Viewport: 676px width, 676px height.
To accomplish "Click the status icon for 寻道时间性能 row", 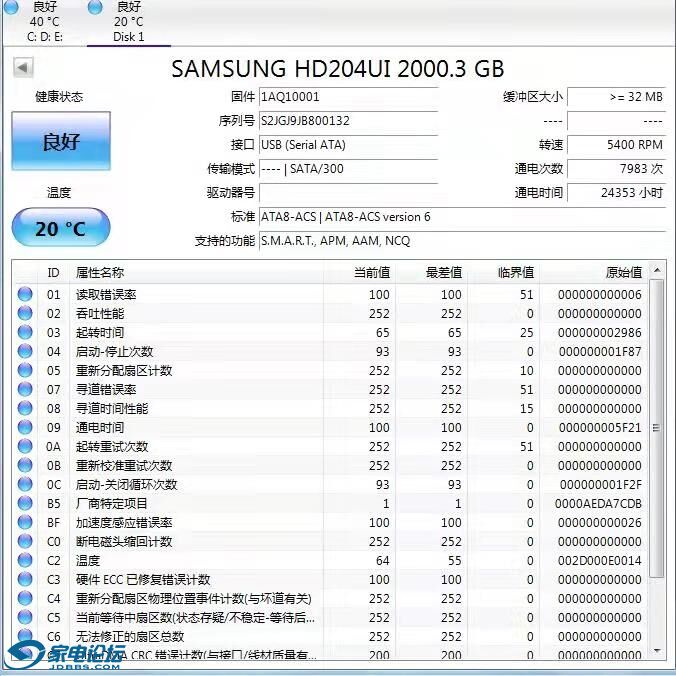I will [25, 408].
